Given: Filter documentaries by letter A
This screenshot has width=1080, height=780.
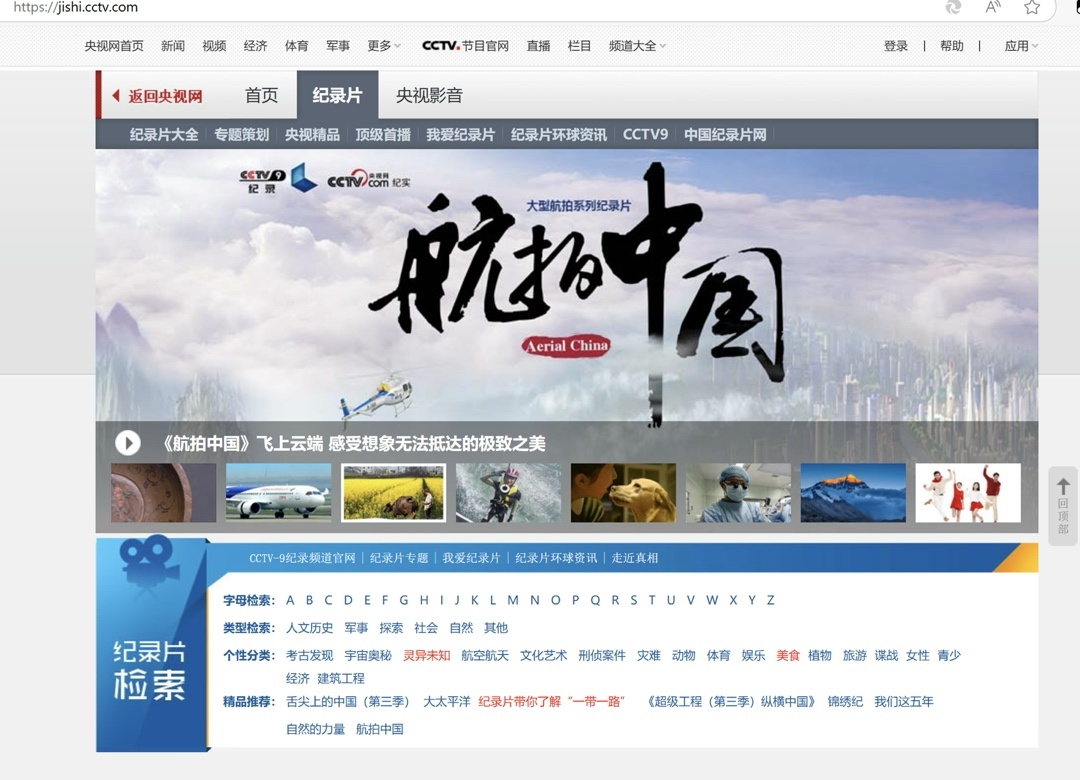Looking at the screenshot, I should coord(290,600).
